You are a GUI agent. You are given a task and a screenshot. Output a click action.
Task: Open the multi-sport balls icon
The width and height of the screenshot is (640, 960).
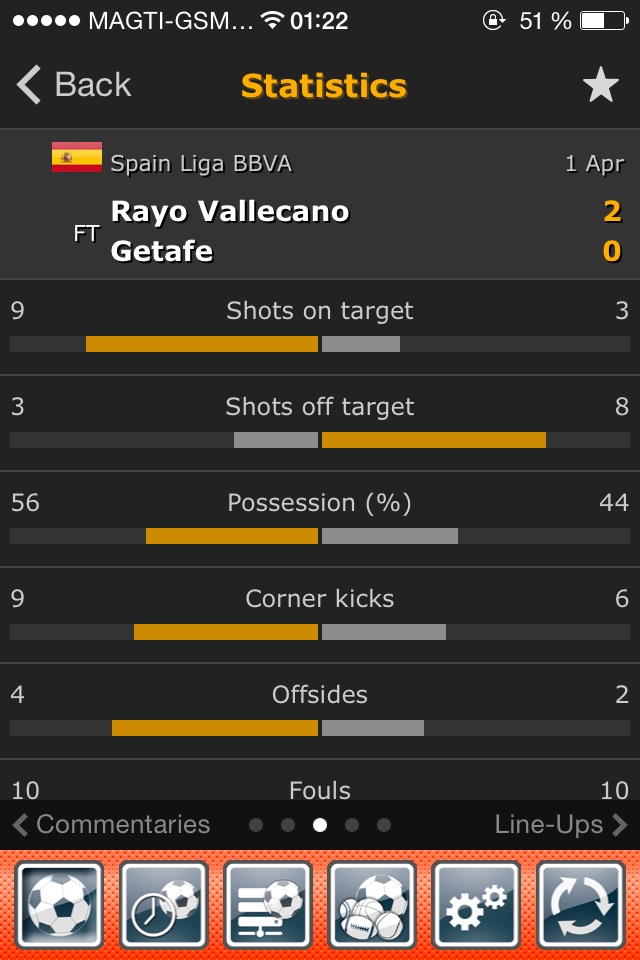click(372, 906)
